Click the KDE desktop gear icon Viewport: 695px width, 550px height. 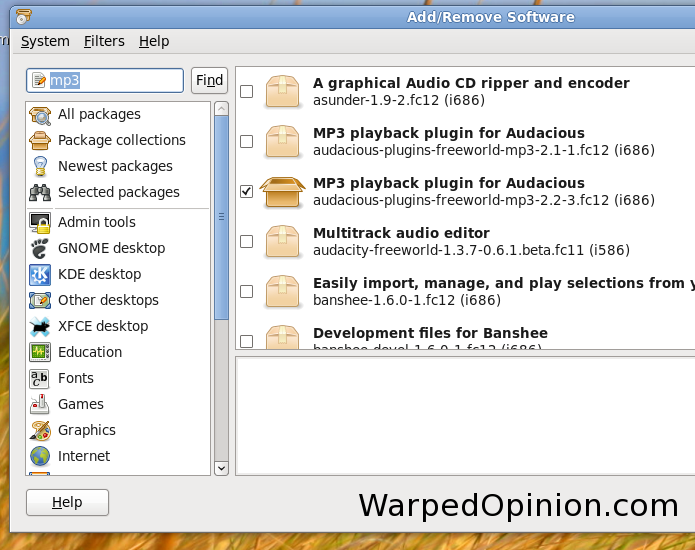[40, 274]
